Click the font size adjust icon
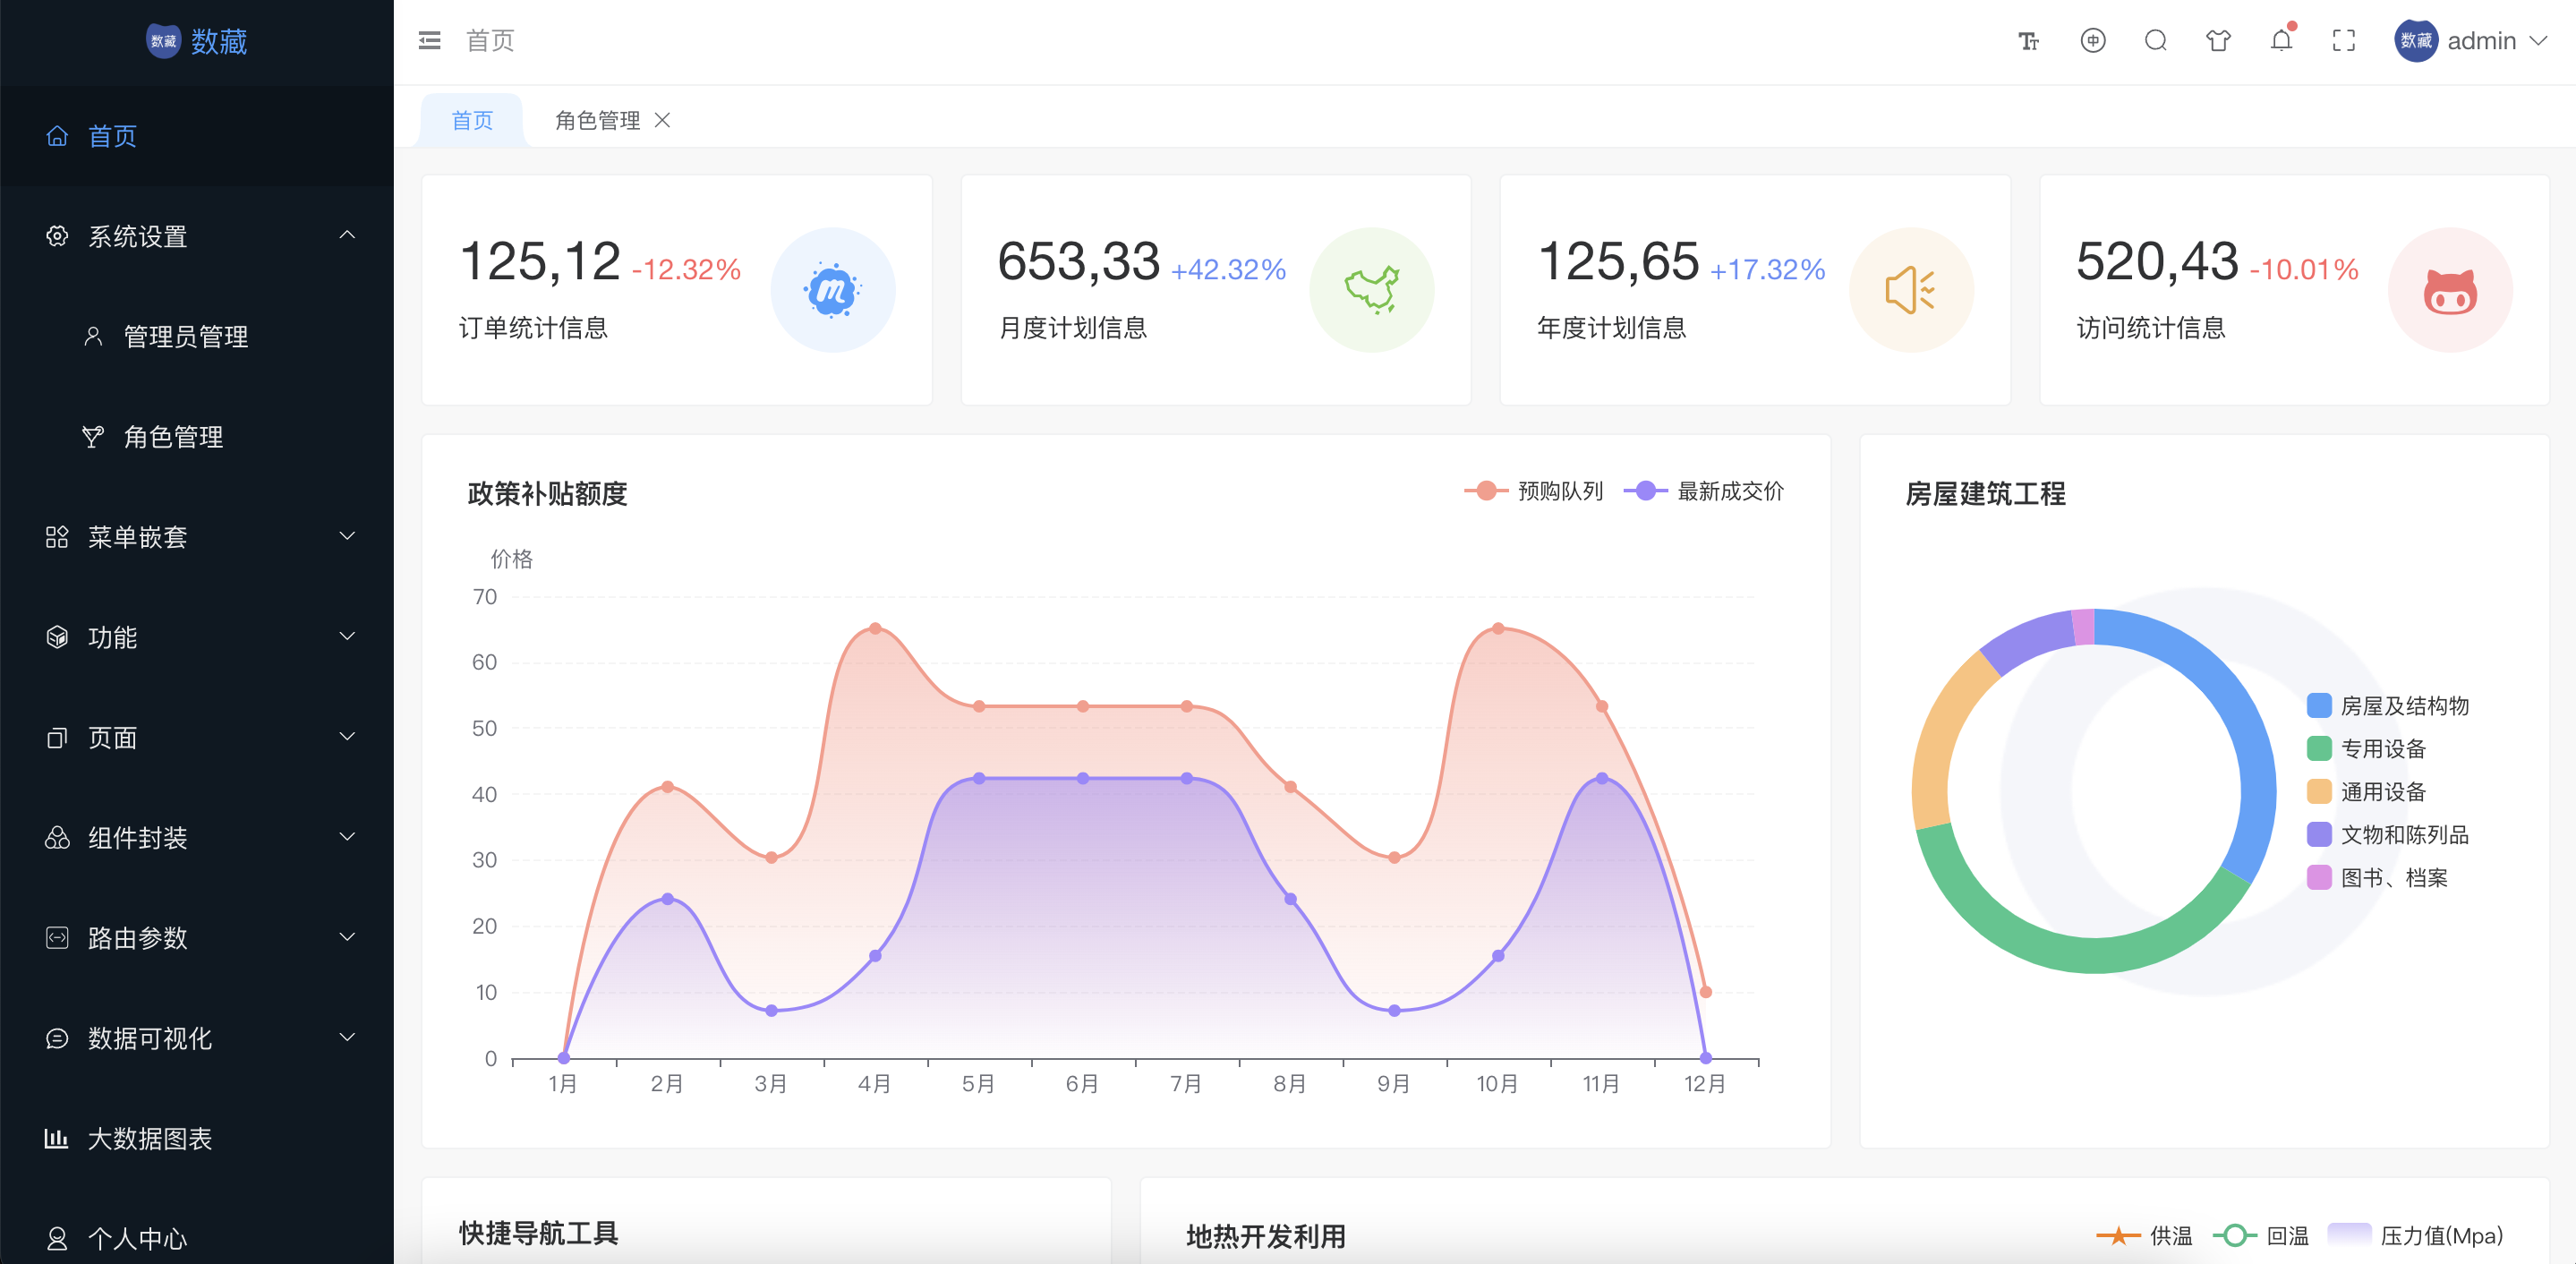2576x1264 pixels. click(2028, 41)
